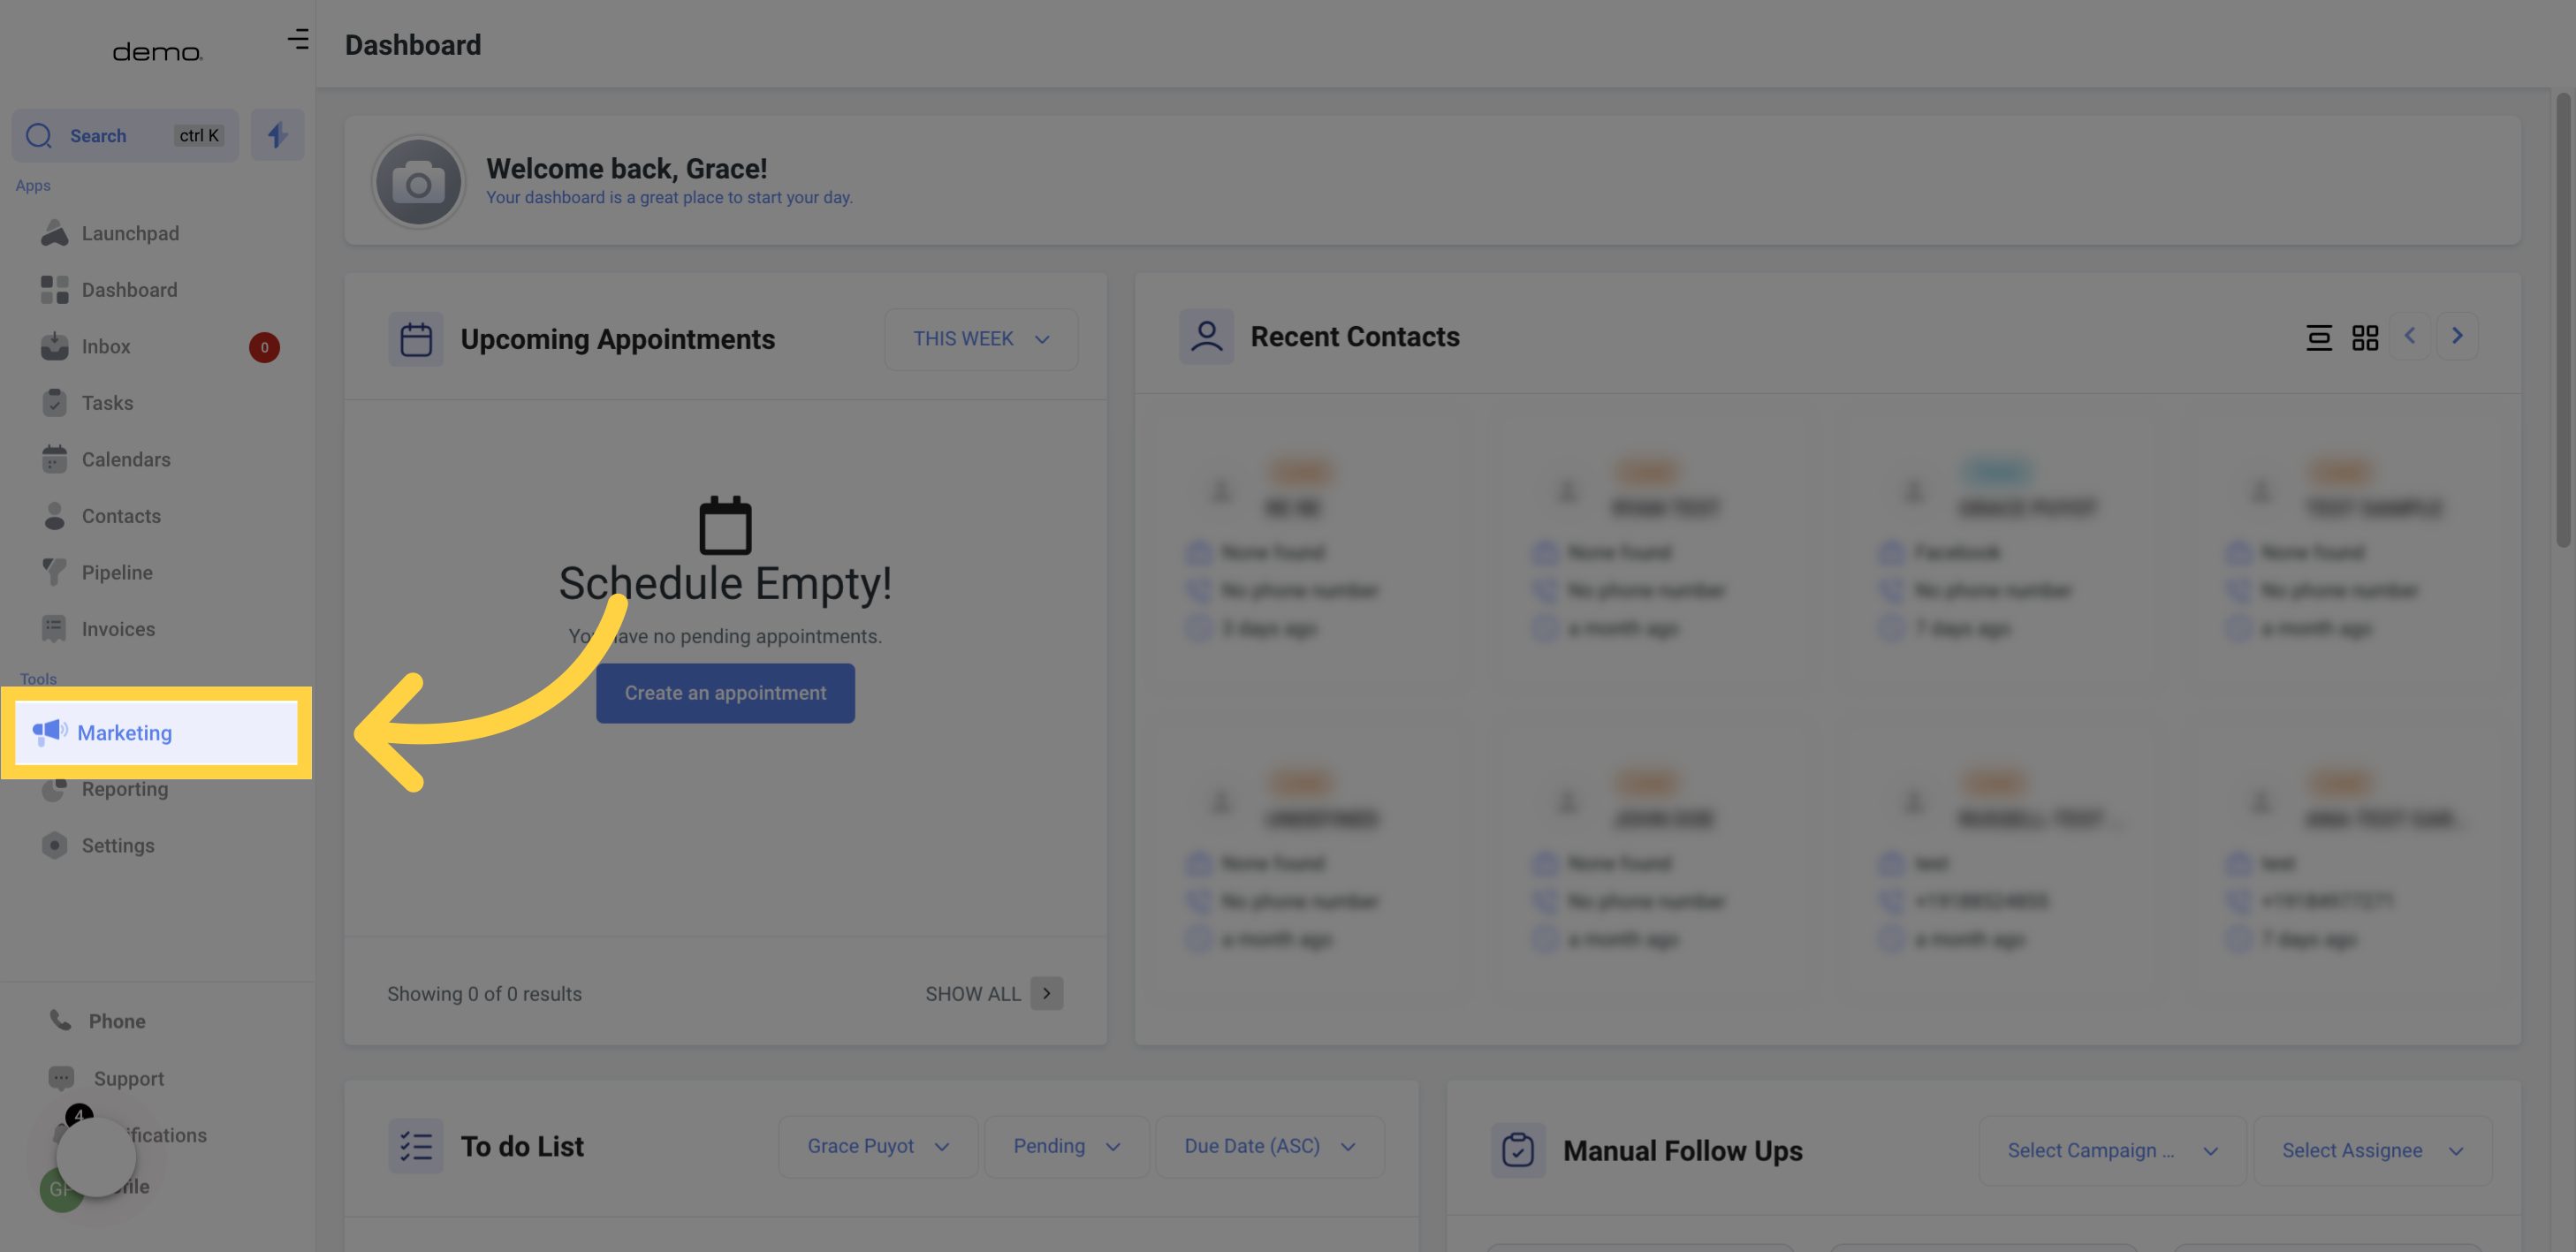This screenshot has width=2576, height=1252.
Task: Open Select Campaign dropdown
Action: [x=2112, y=1151]
